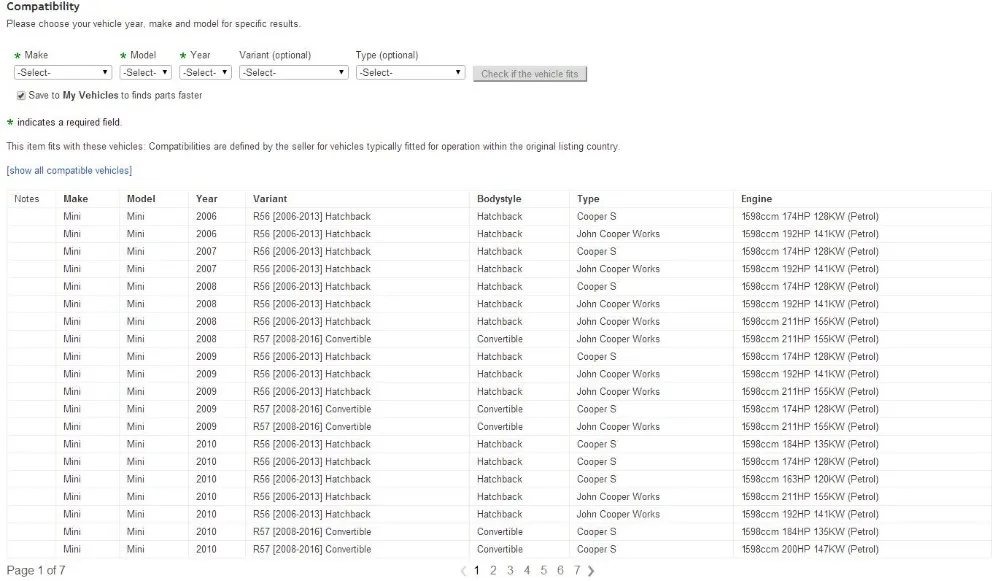Jump to page 5
The image size is (1000, 581).
point(543,571)
